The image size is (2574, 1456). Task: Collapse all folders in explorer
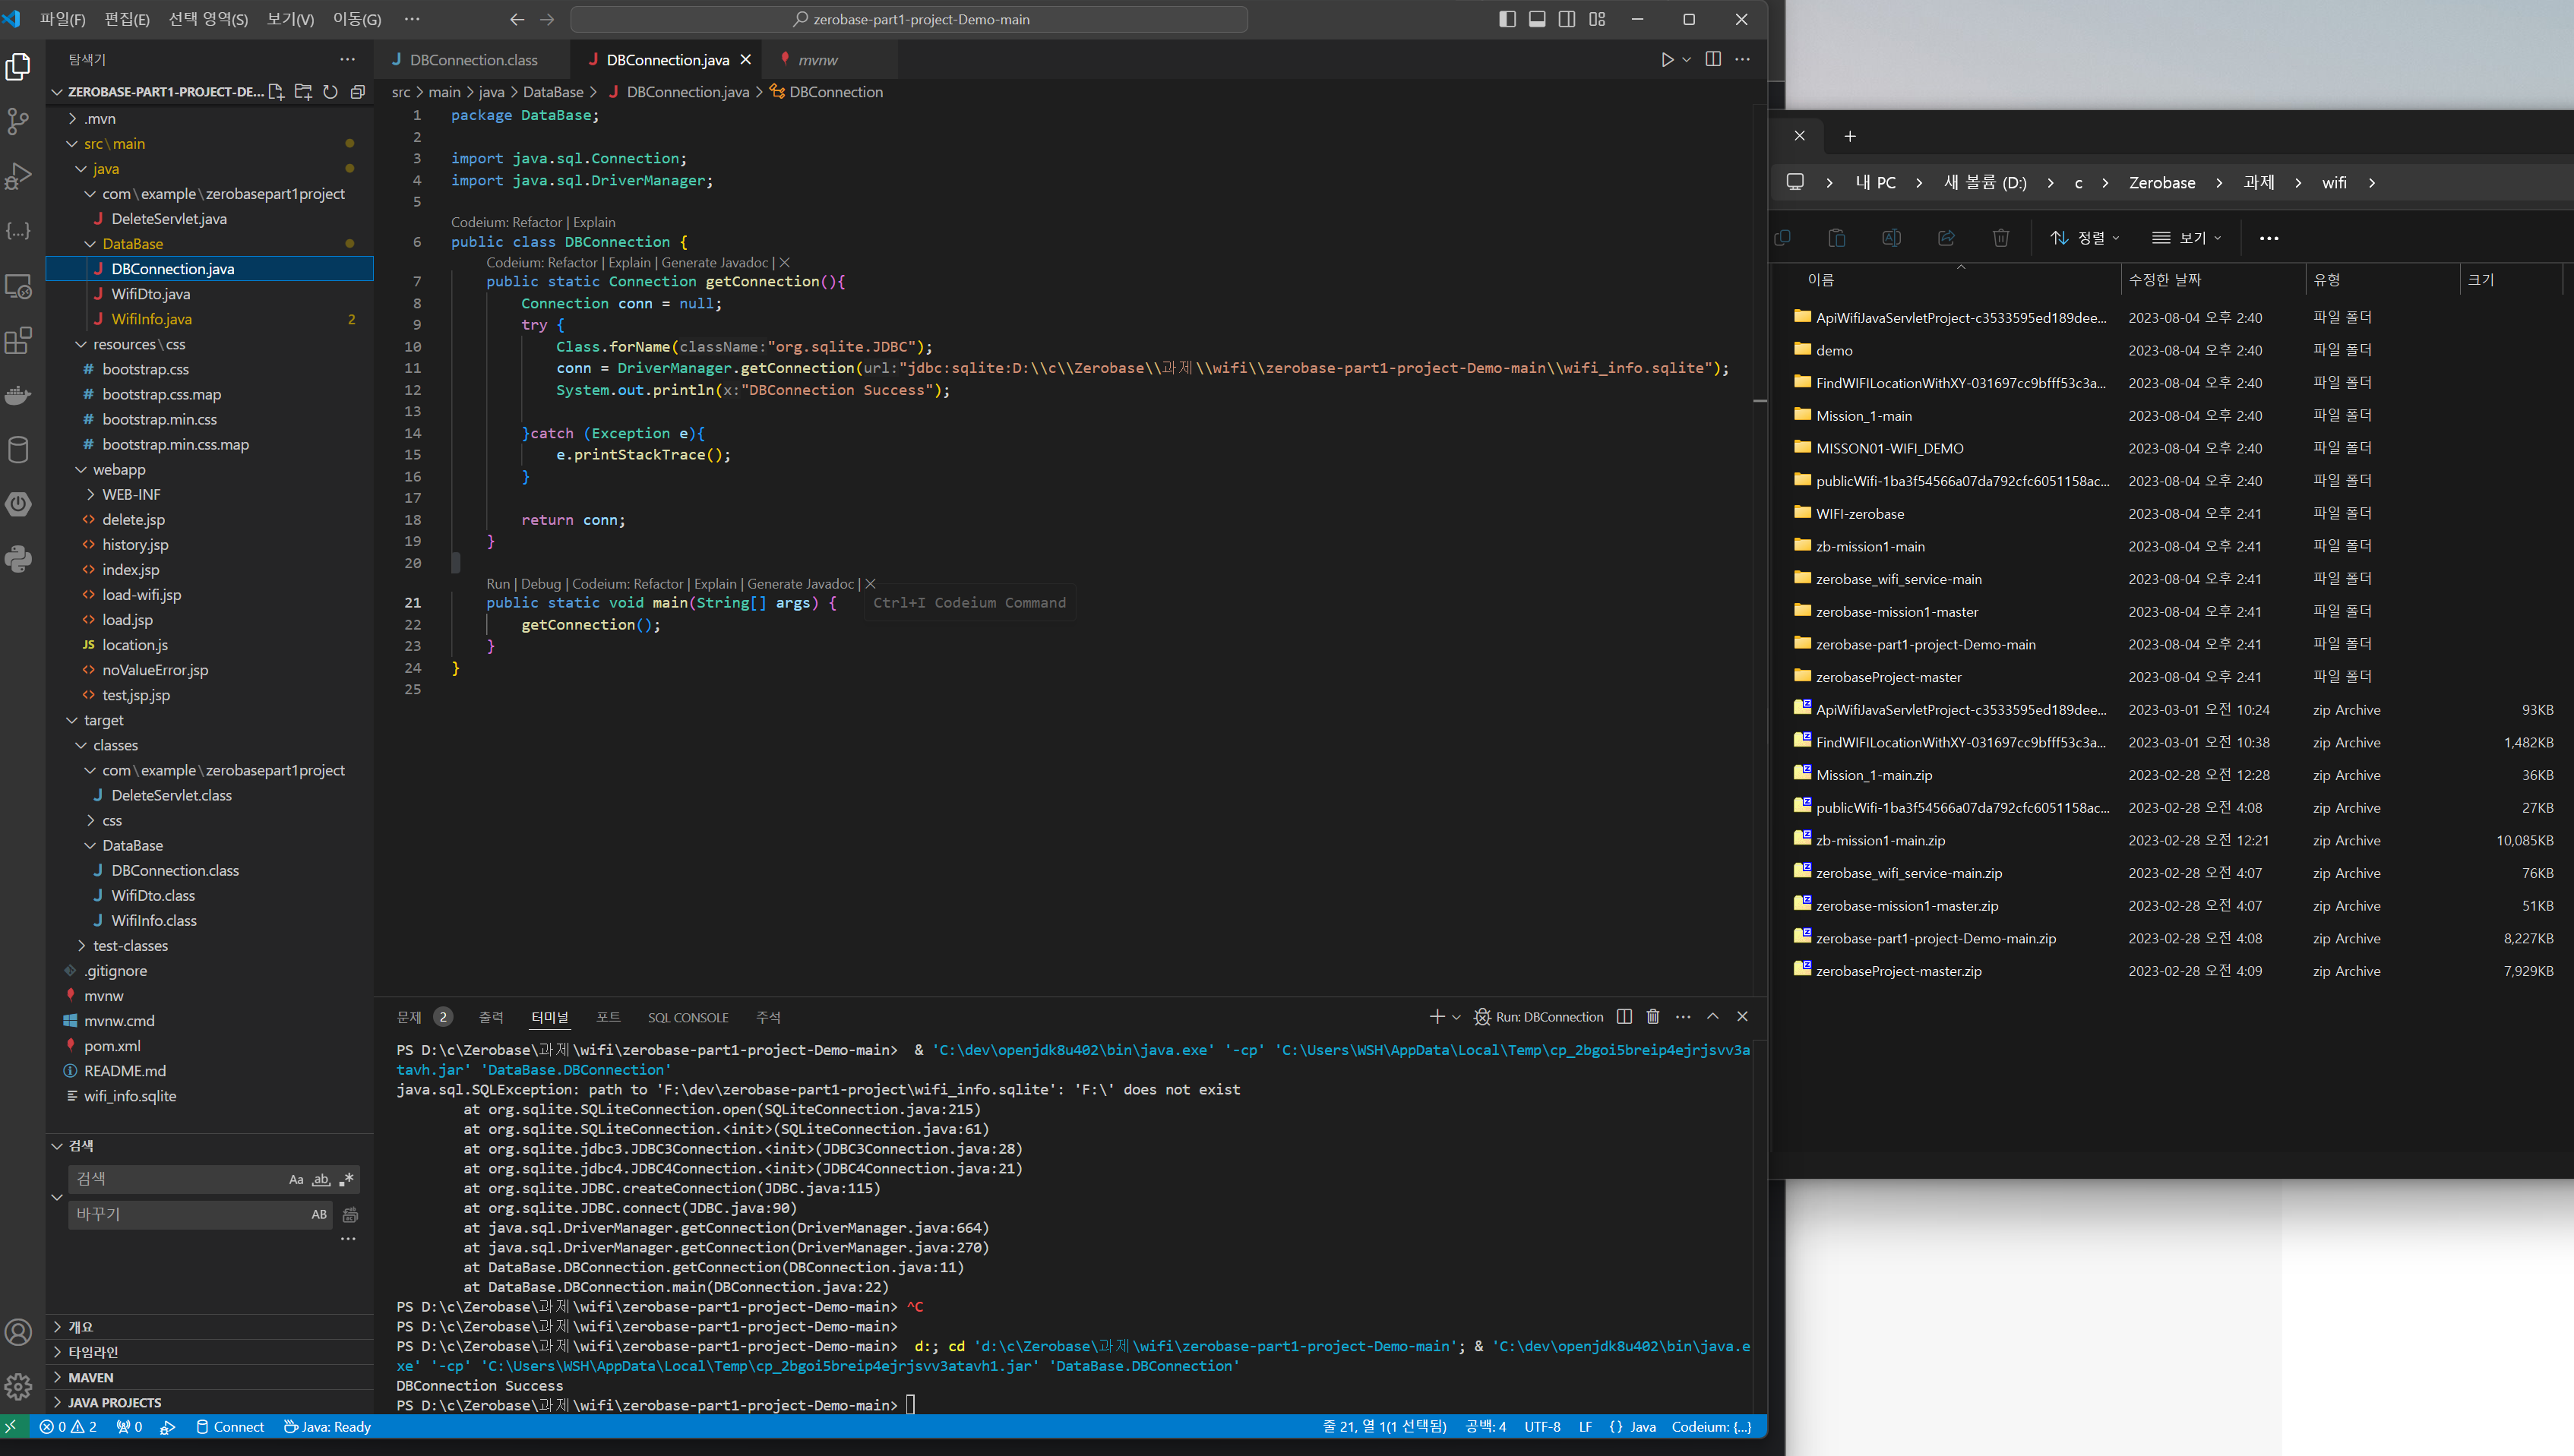click(x=357, y=92)
